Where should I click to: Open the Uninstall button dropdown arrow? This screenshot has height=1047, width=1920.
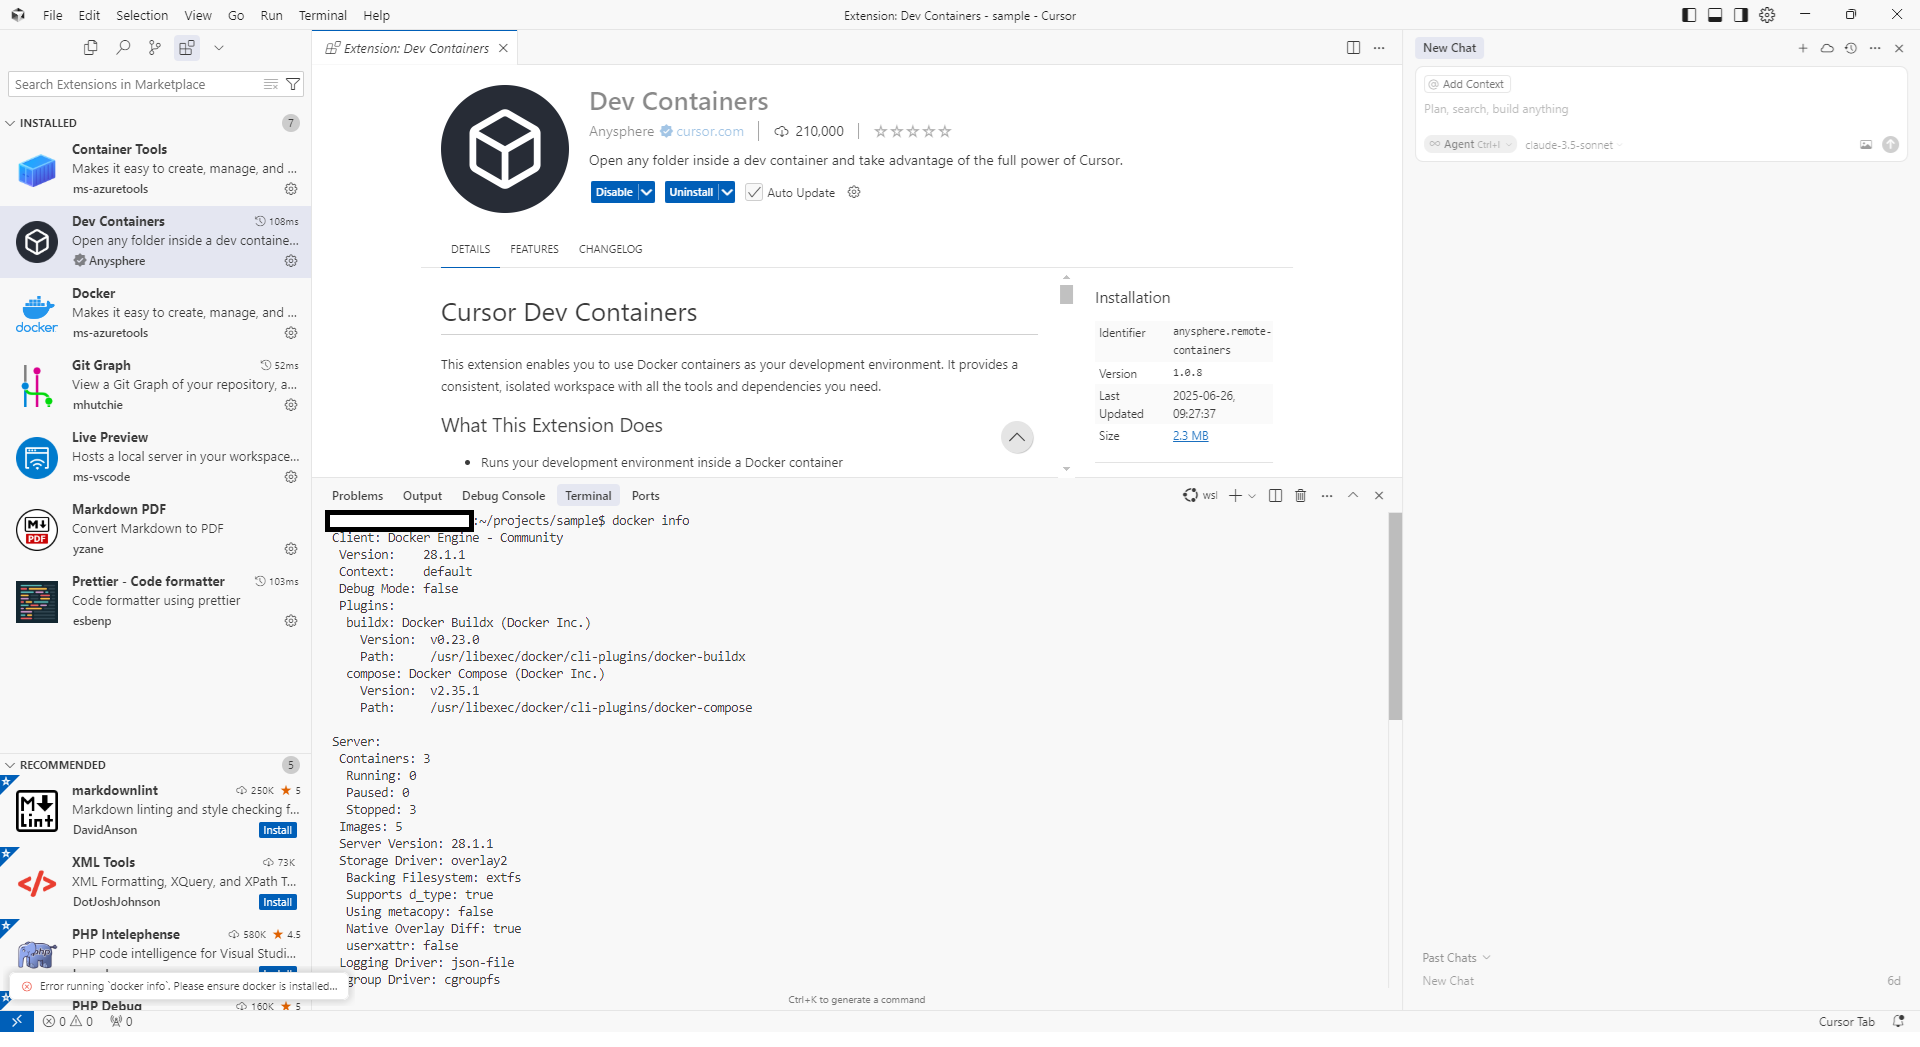click(x=727, y=192)
